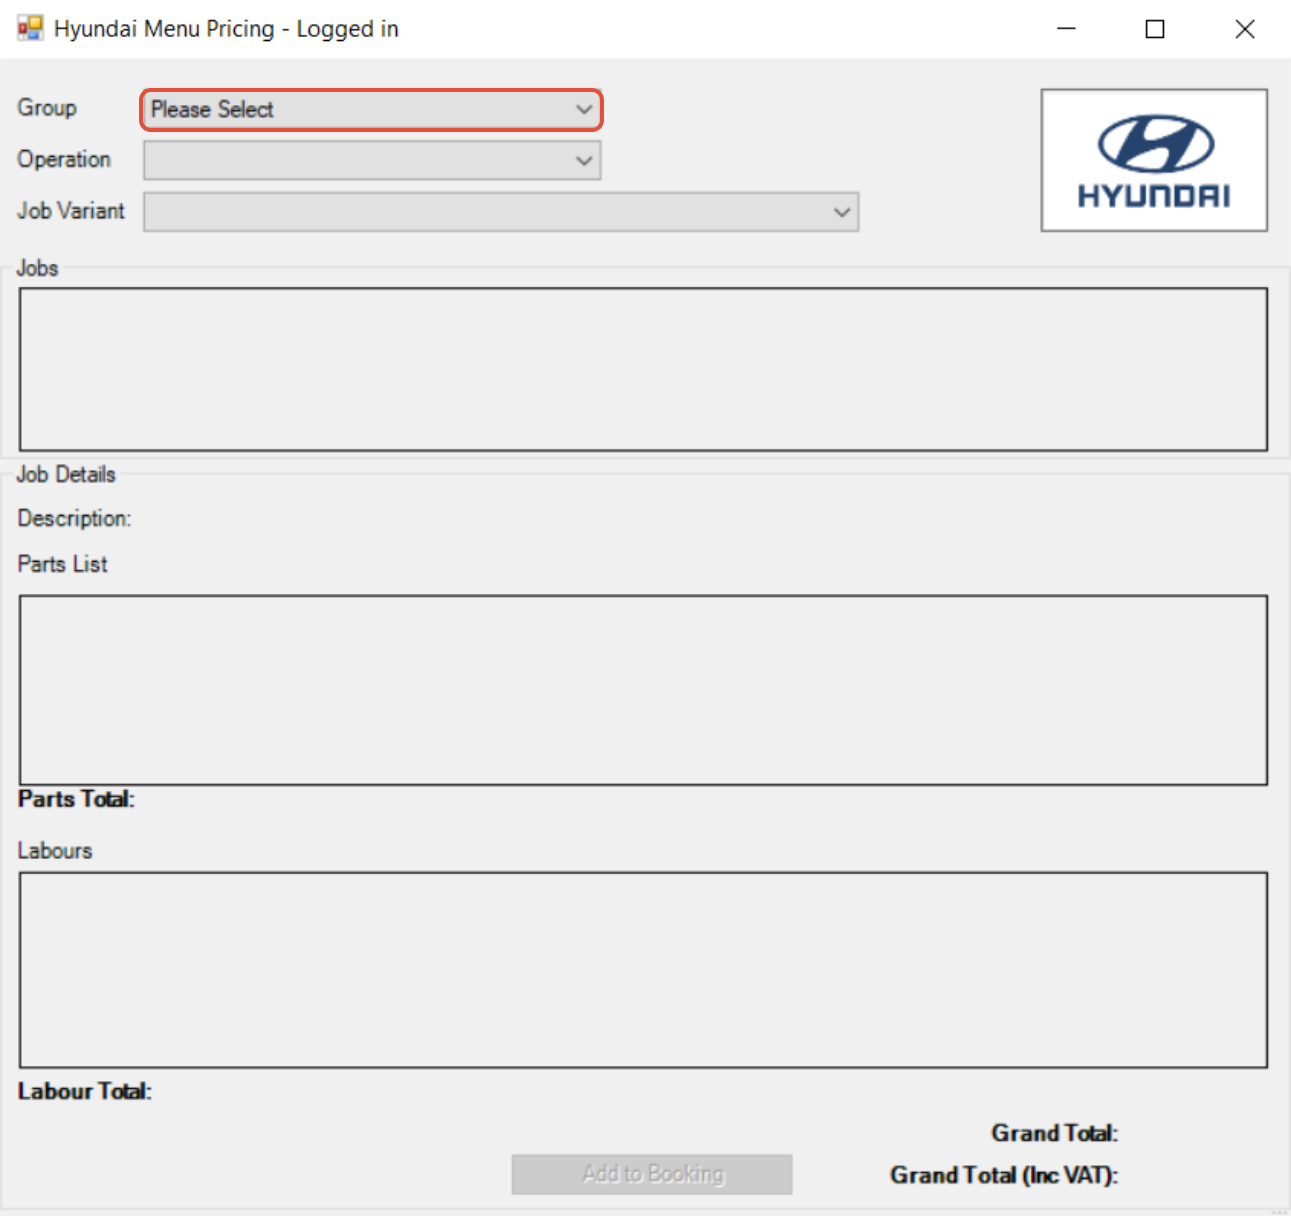
Task: Click inside the Labours list box
Action: [643, 970]
